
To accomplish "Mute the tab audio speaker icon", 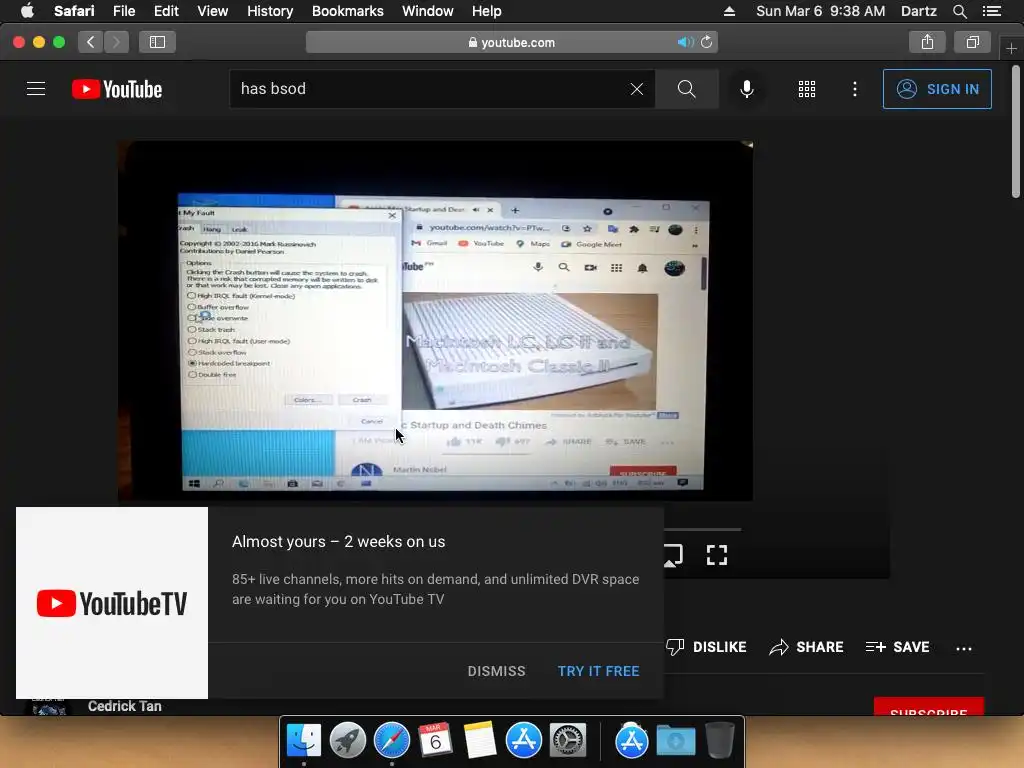I will [x=684, y=42].
